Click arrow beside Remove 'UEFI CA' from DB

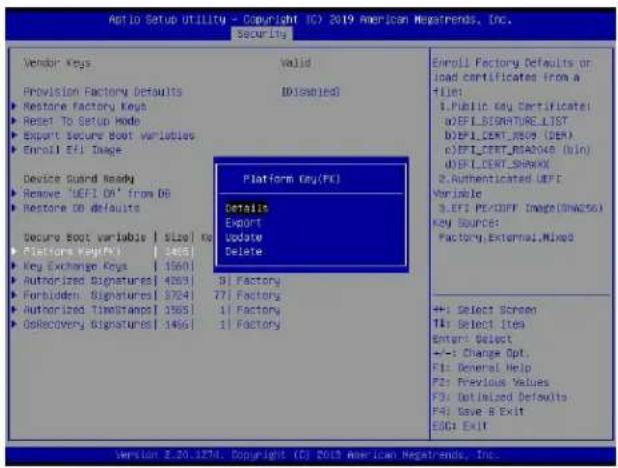point(15,193)
